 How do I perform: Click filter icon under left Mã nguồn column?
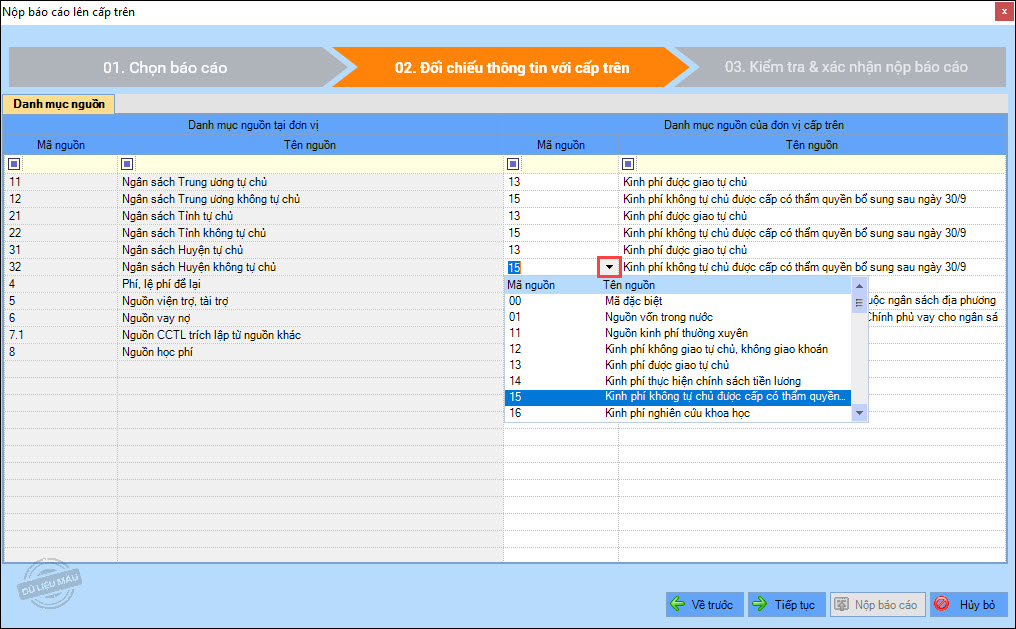point(14,164)
